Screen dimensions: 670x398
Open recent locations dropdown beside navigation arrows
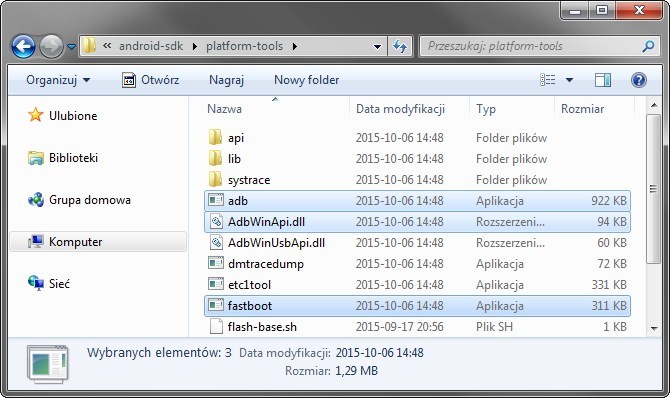pos(71,46)
